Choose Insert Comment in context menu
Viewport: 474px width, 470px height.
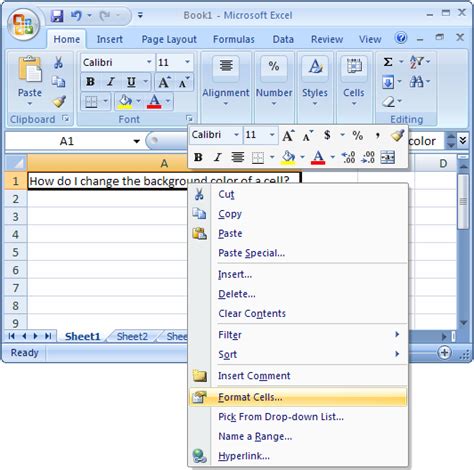pyautogui.click(x=298, y=376)
